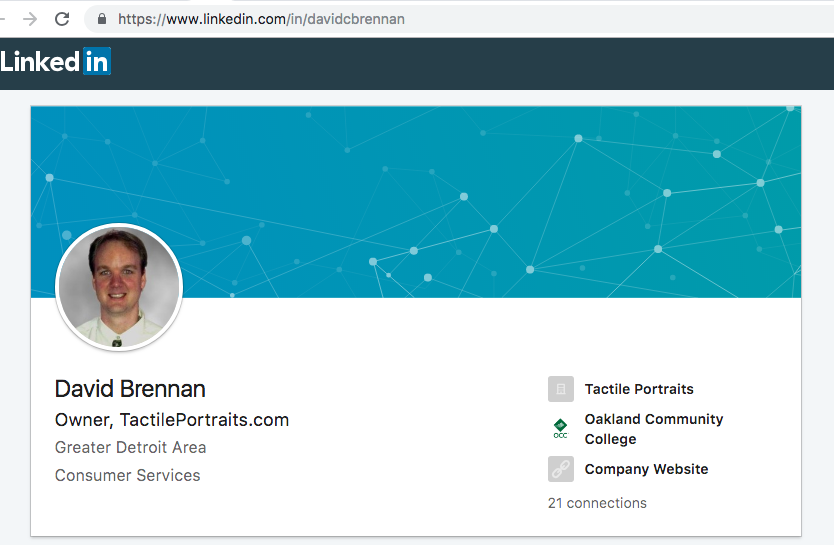Click the Owner, TactilePortraits.com headline

(x=172, y=420)
